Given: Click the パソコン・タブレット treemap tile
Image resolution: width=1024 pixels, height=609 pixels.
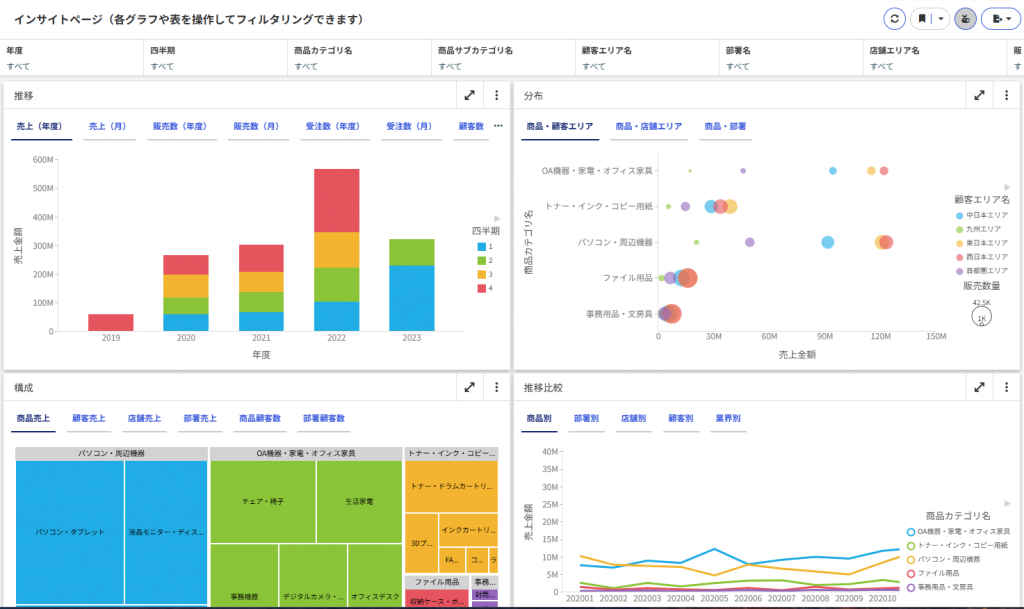Looking at the screenshot, I should pos(70,532).
